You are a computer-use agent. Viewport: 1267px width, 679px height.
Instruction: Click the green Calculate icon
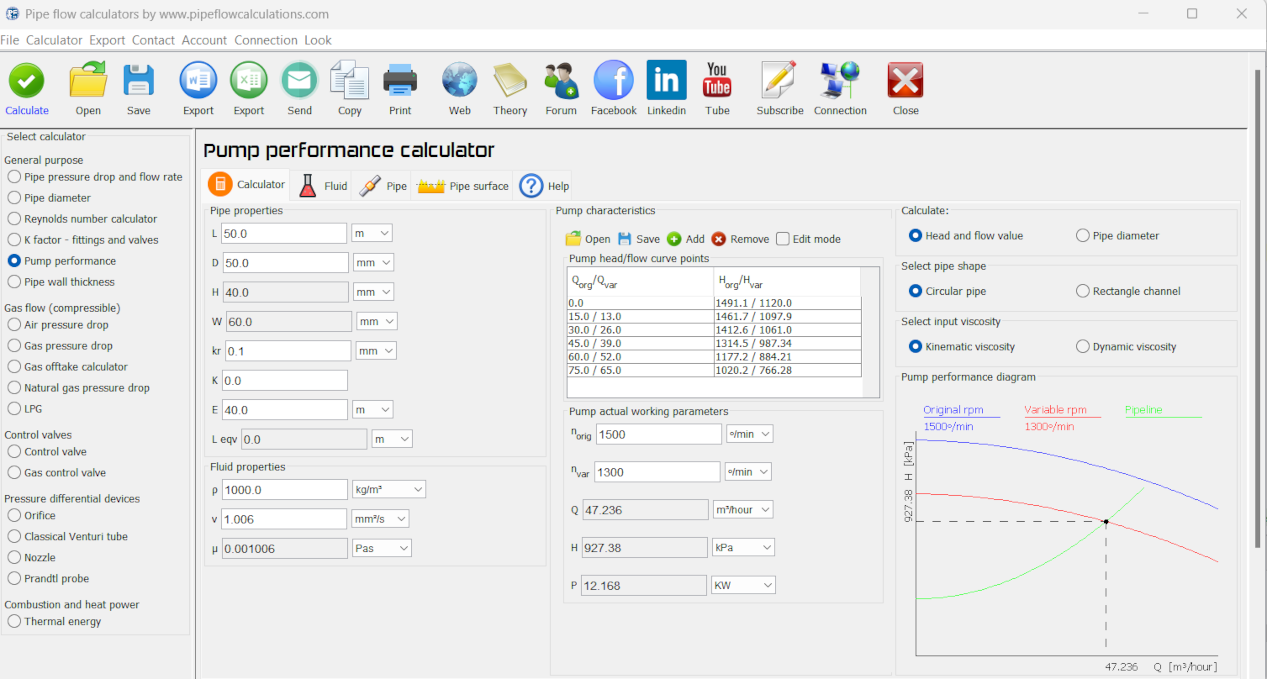[26, 86]
